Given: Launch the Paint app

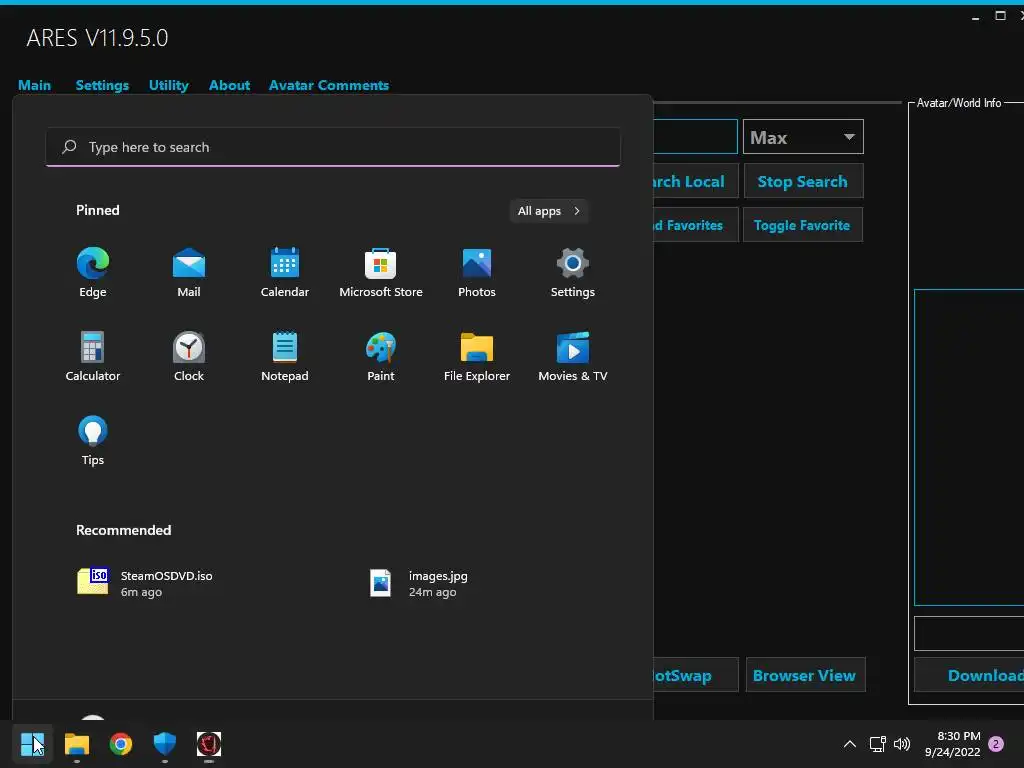Looking at the screenshot, I should (x=381, y=357).
